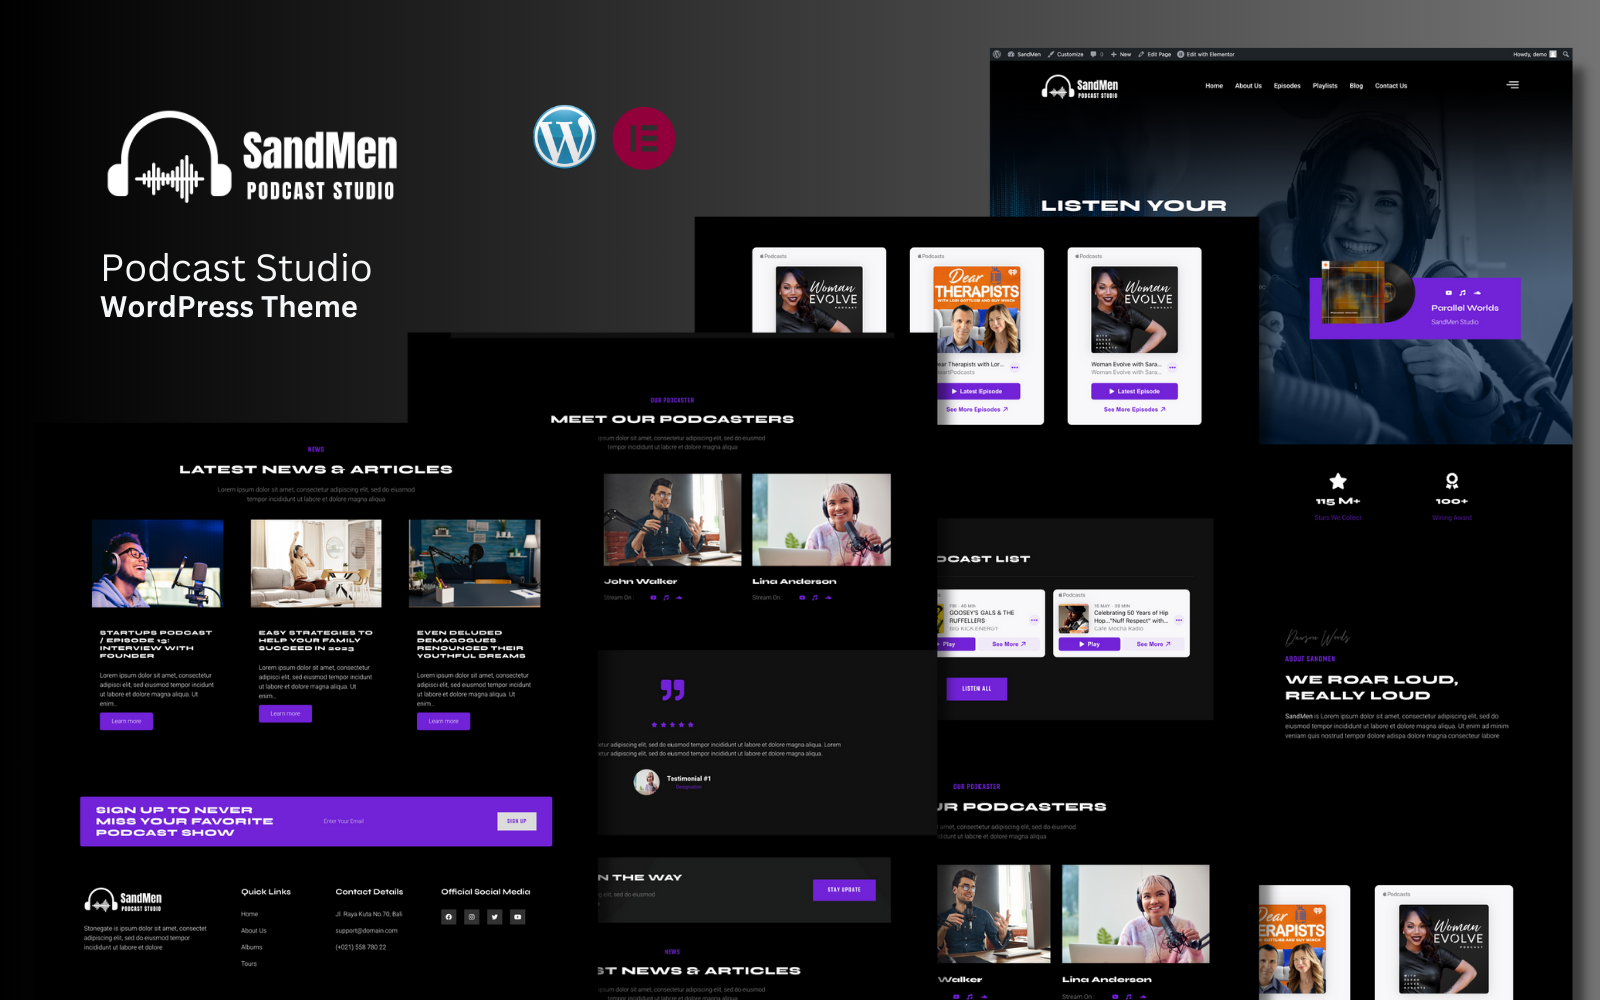1600x1000 pixels.
Task: Click the YouTube stream icon under John Walker
Action: click(653, 597)
